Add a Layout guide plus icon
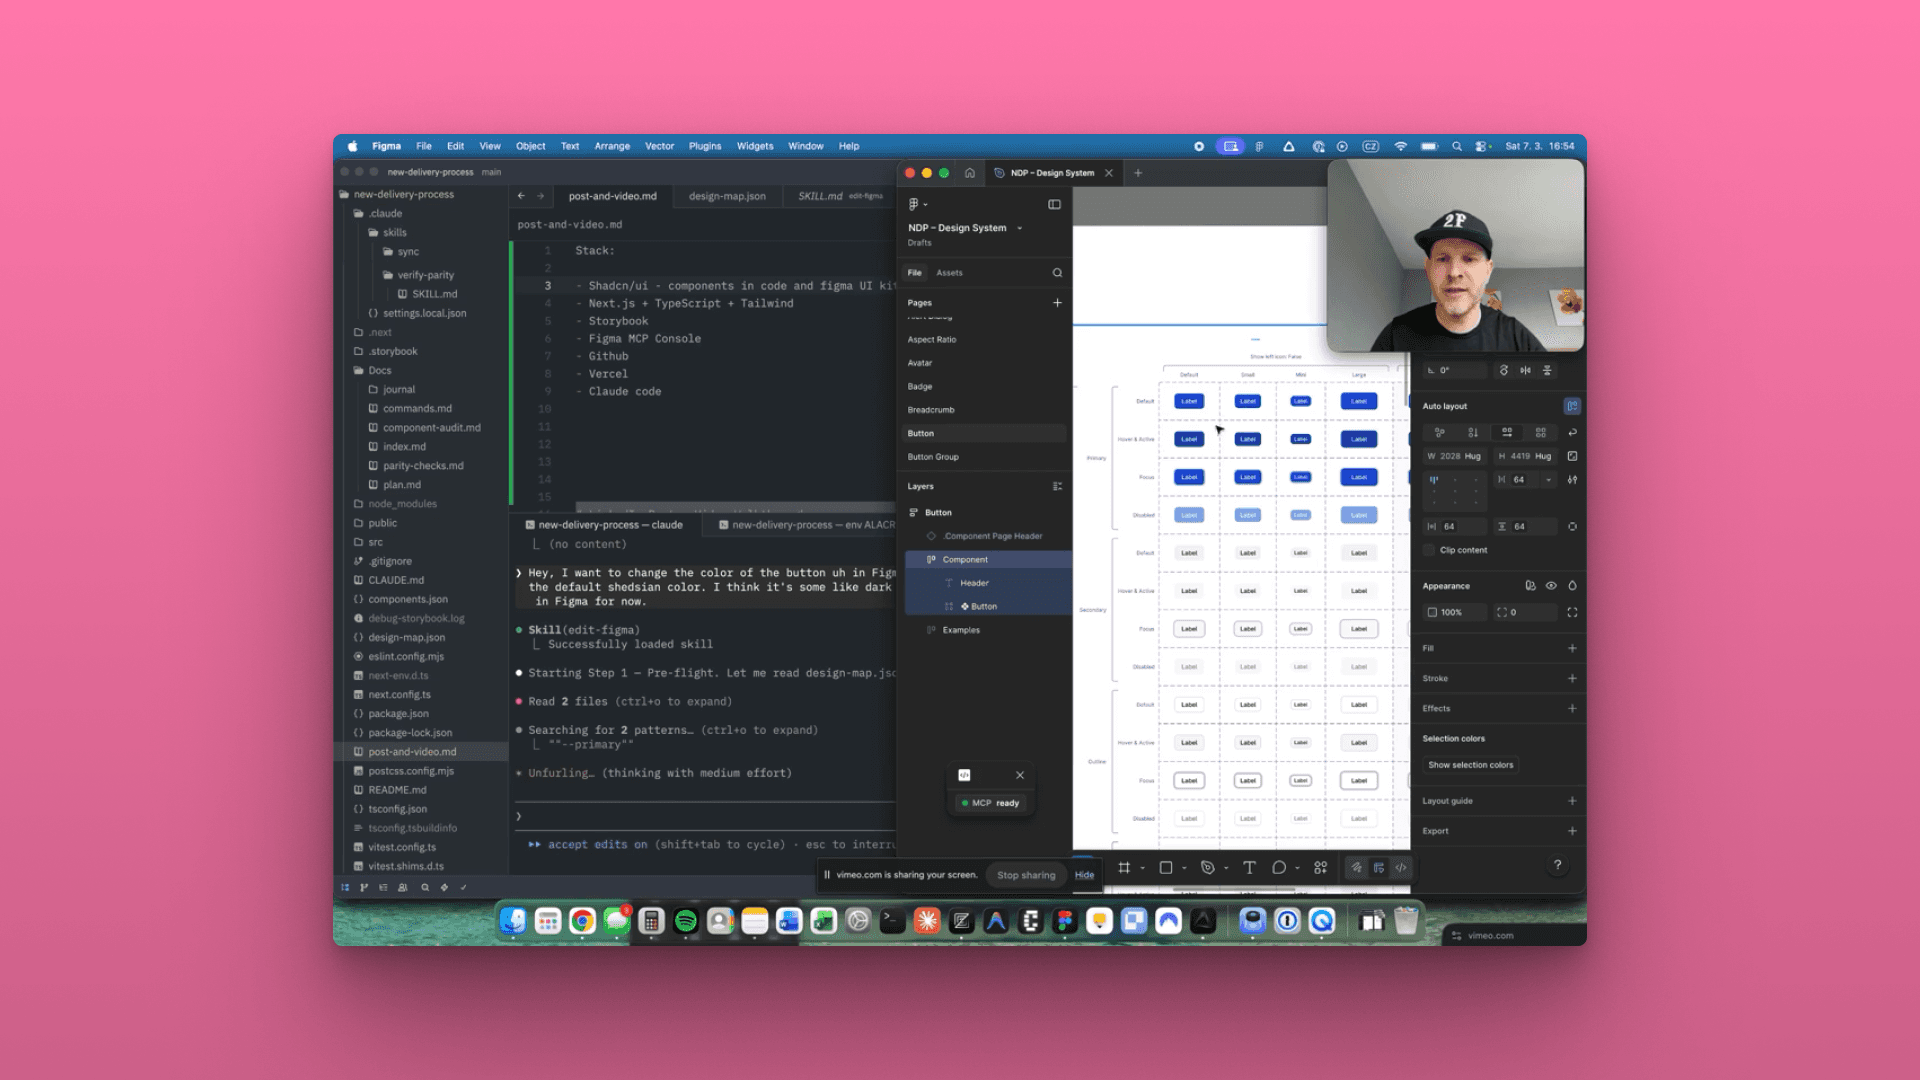Image resolution: width=1920 pixels, height=1080 pixels. click(x=1572, y=801)
